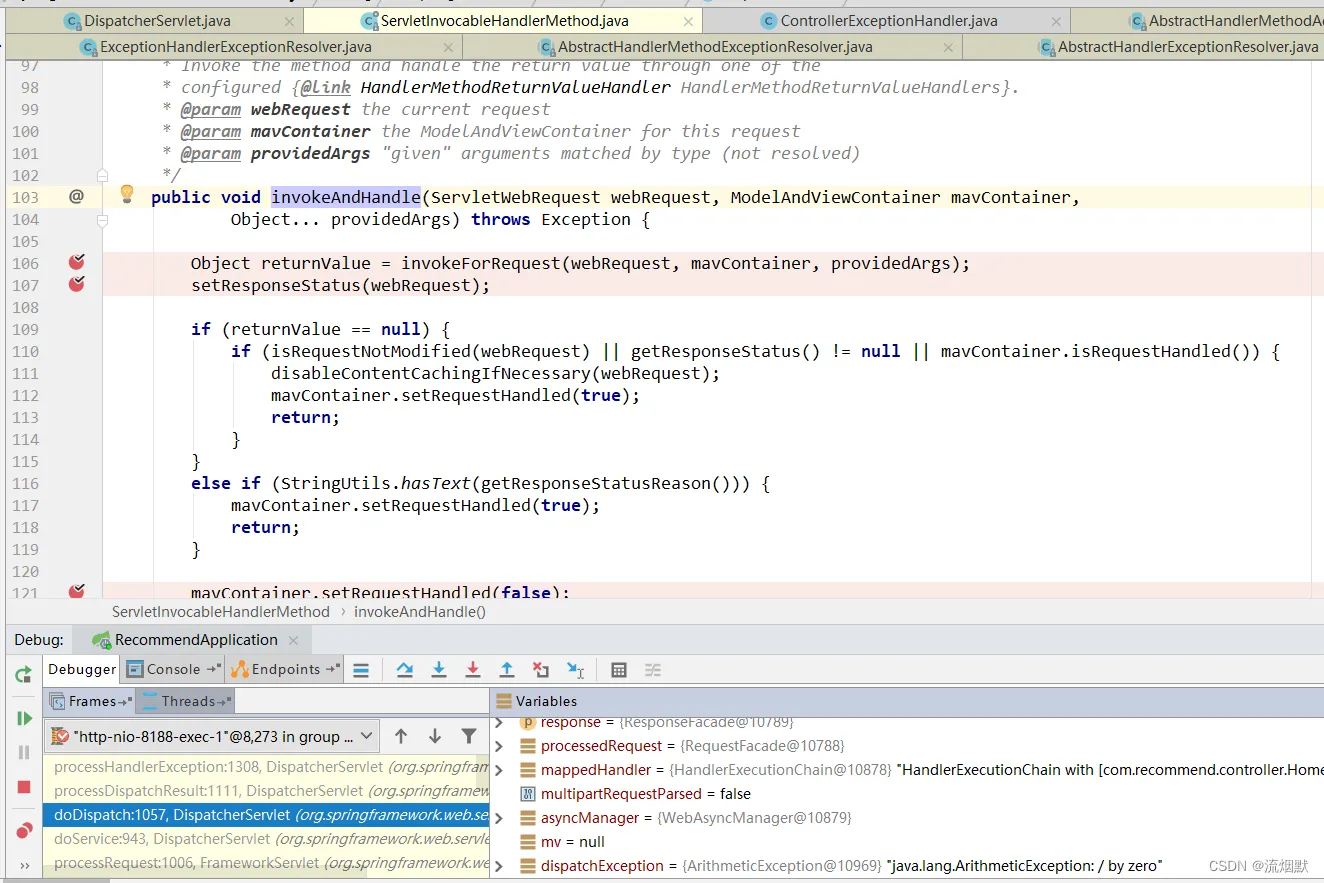
Task: Select the multipartRequestParsed = false variable
Action: pos(645,794)
